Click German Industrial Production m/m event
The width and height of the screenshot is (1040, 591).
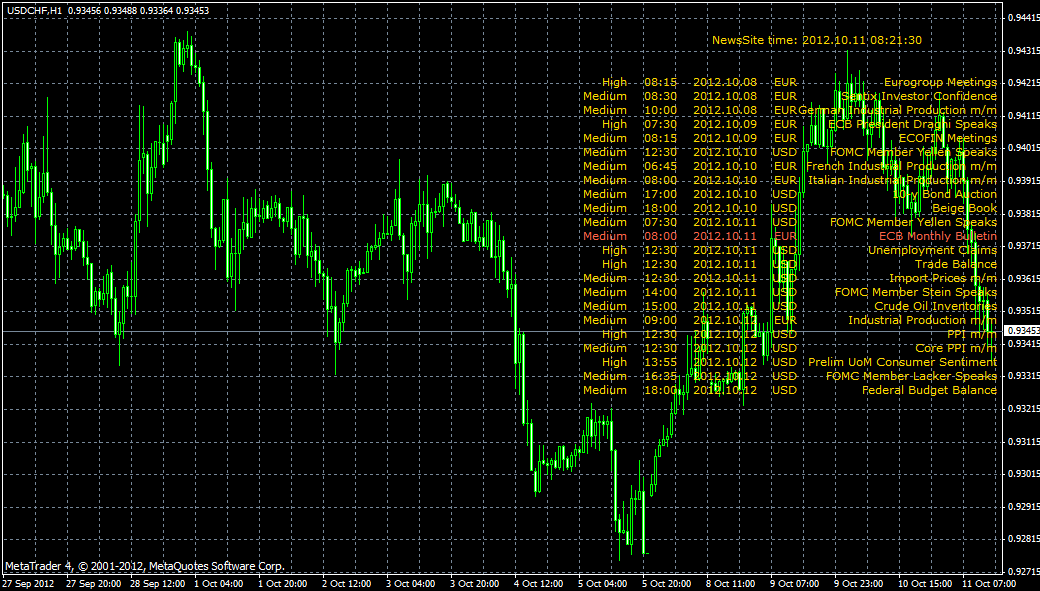pos(897,110)
